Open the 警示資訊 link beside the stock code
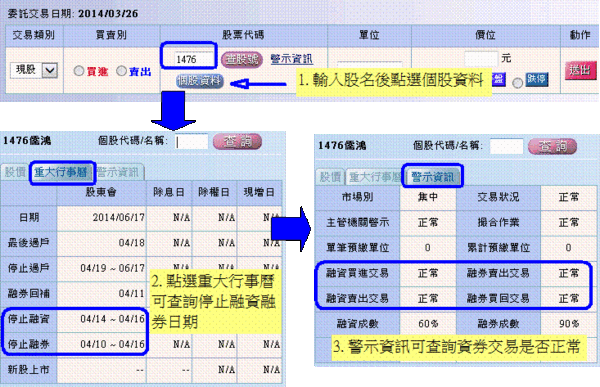 tap(292, 59)
